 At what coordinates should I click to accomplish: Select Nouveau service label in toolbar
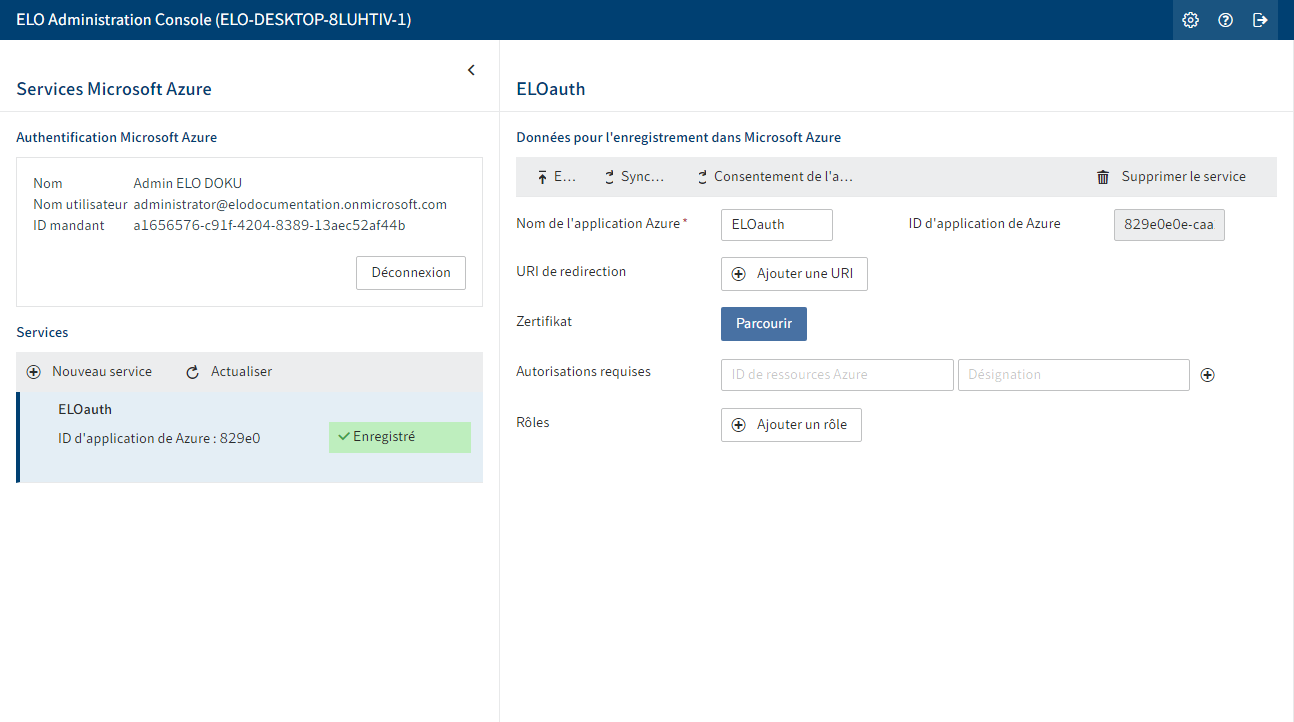[102, 371]
